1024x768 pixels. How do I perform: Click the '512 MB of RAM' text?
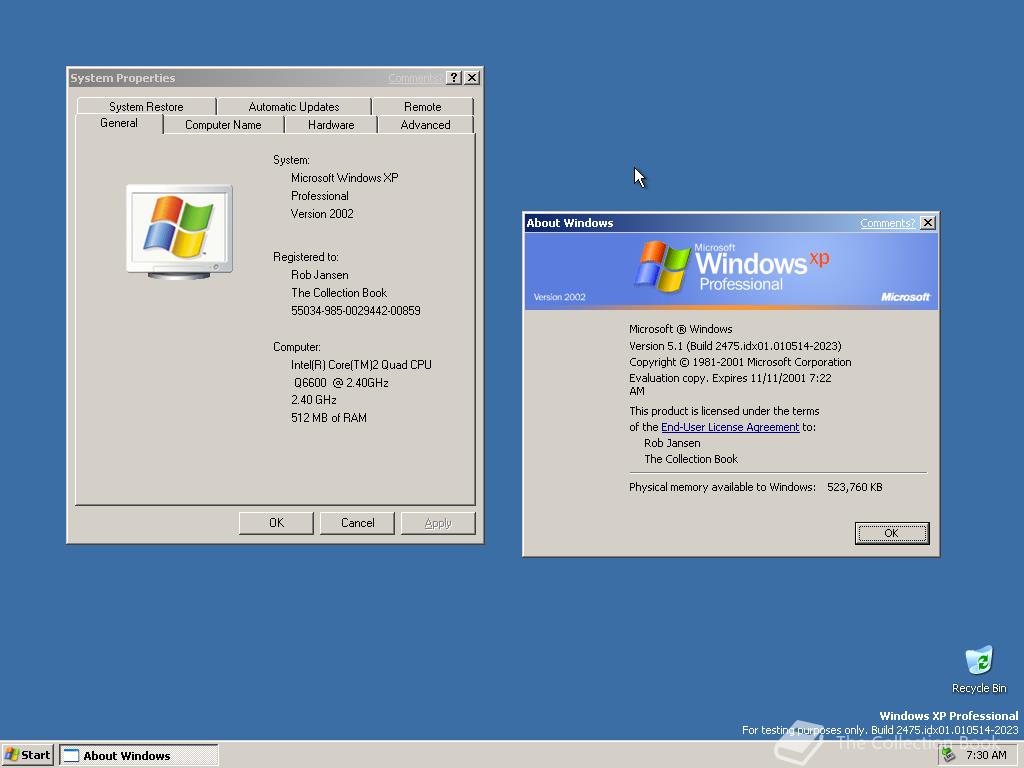328,418
